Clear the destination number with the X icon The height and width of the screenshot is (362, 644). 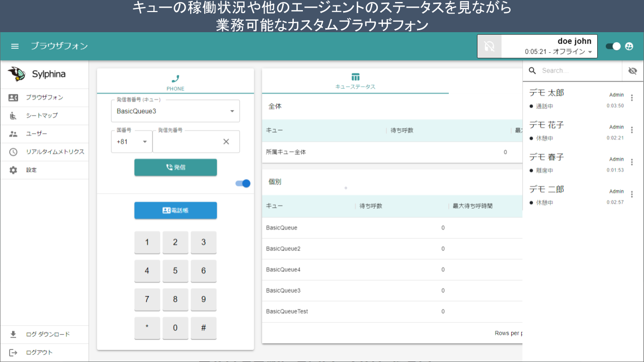tap(226, 141)
